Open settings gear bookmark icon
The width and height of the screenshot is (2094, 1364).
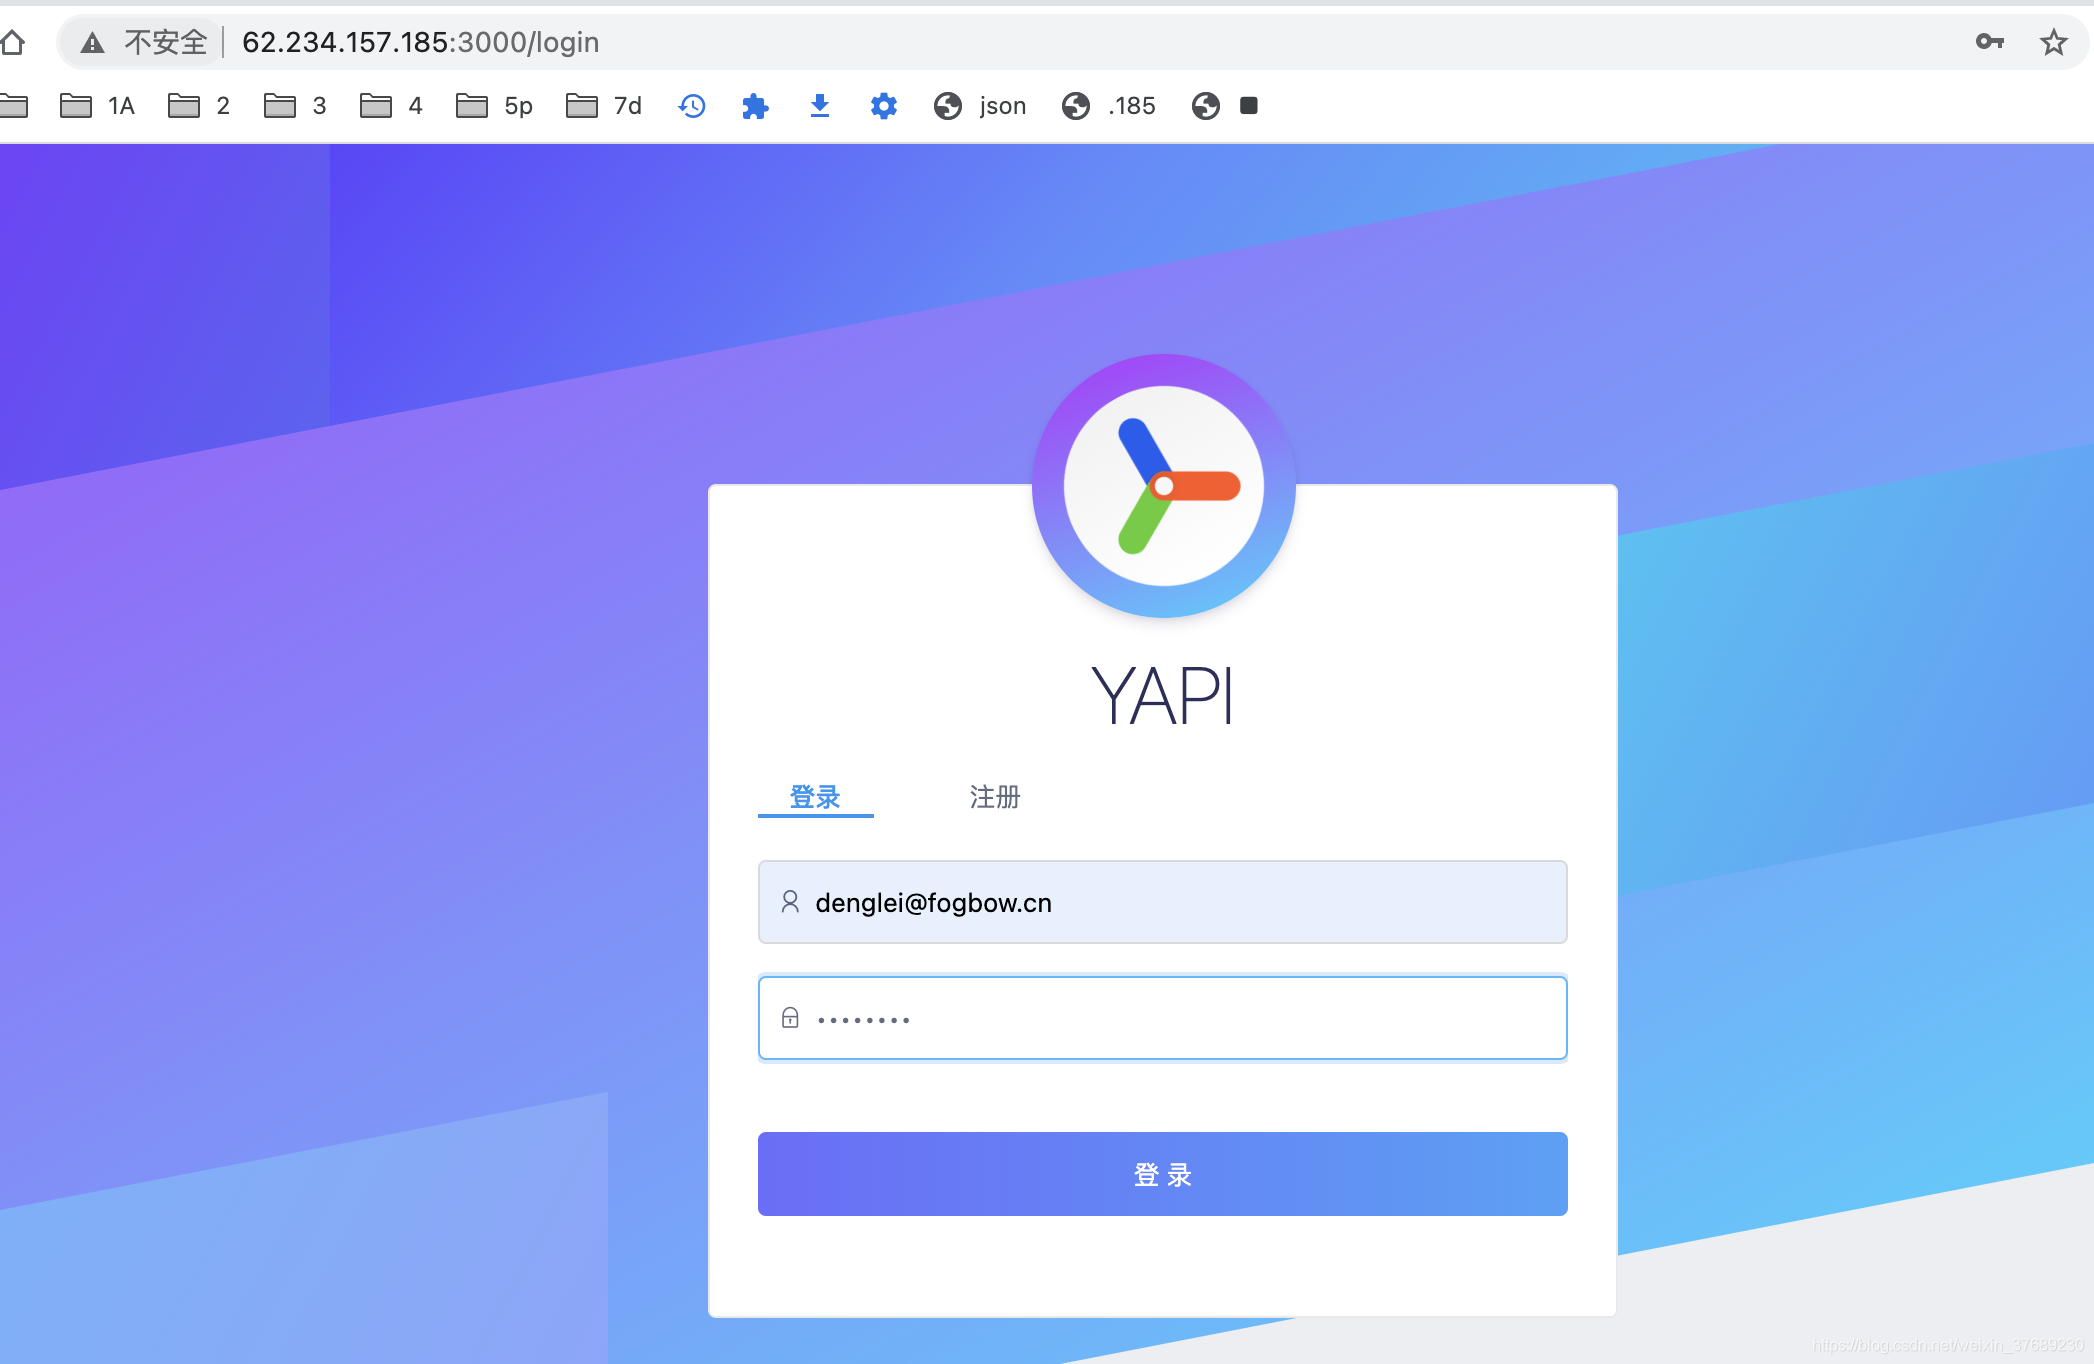tap(883, 106)
